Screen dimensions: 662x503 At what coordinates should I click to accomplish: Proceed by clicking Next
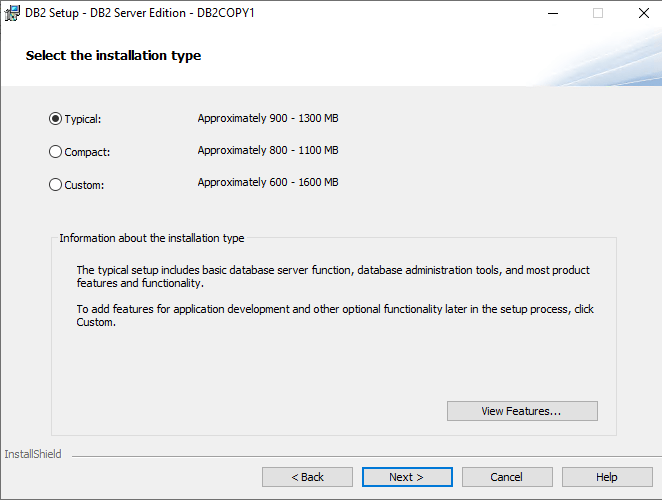pos(407,477)
